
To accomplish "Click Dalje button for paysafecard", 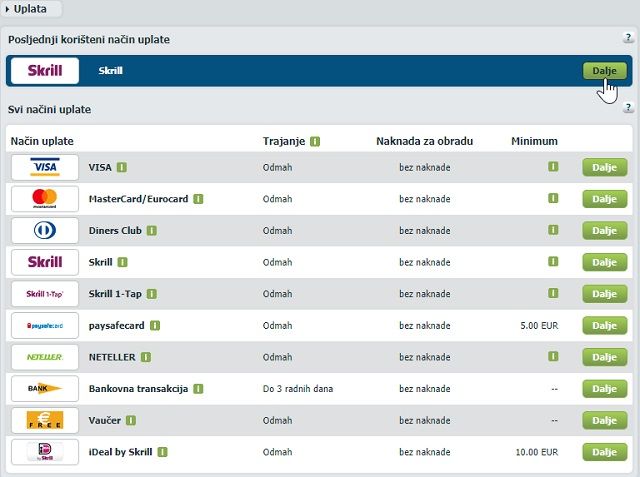I will (604, 326).
